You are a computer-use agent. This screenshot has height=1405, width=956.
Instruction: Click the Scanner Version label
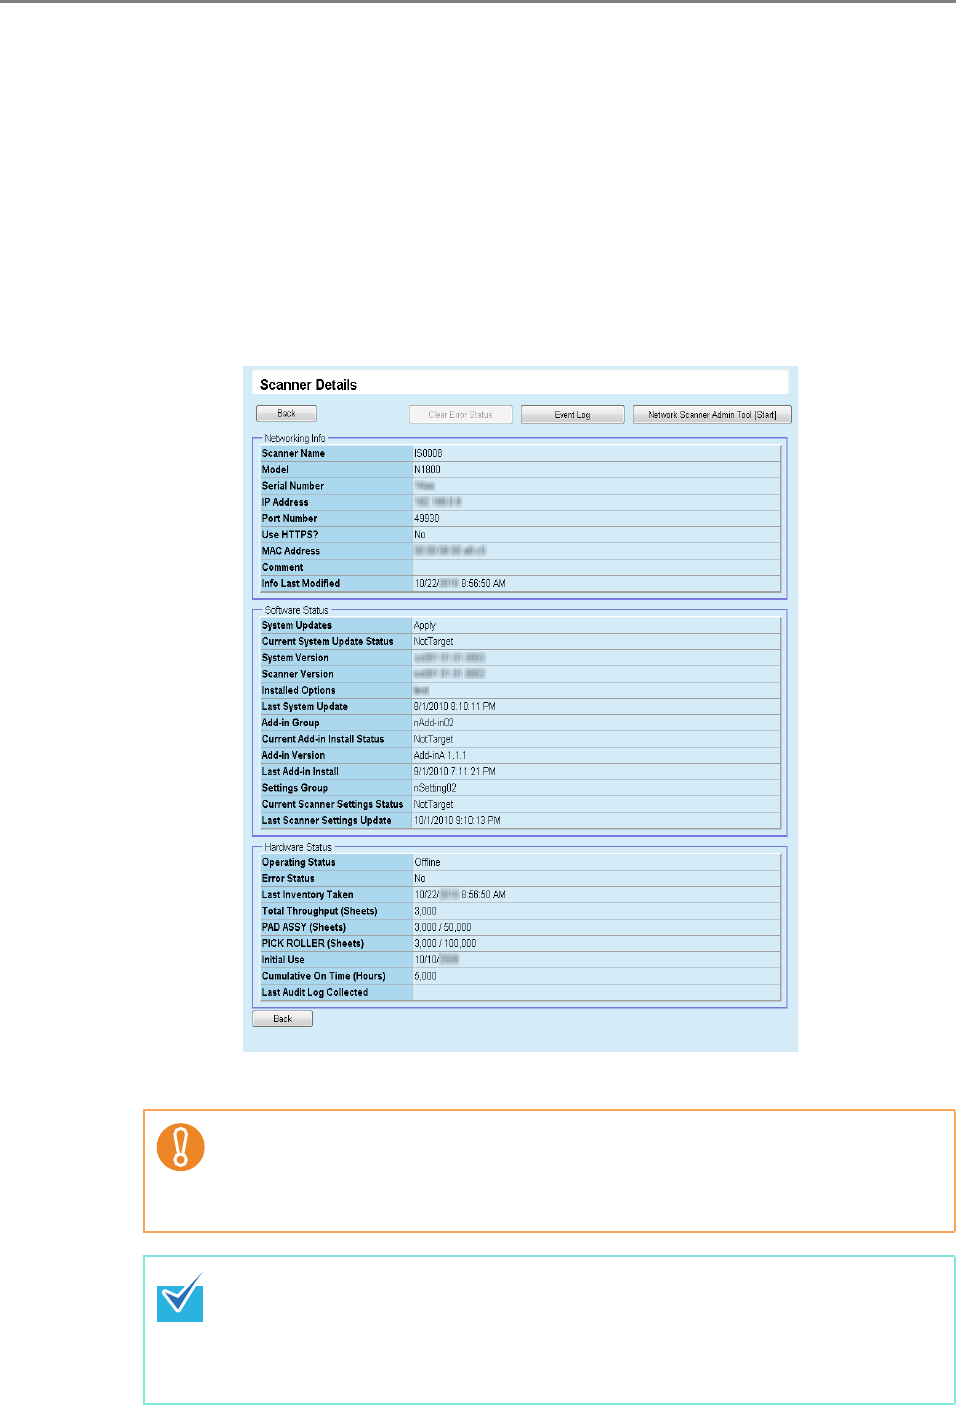pyautogui.click(x=298, y=674)
